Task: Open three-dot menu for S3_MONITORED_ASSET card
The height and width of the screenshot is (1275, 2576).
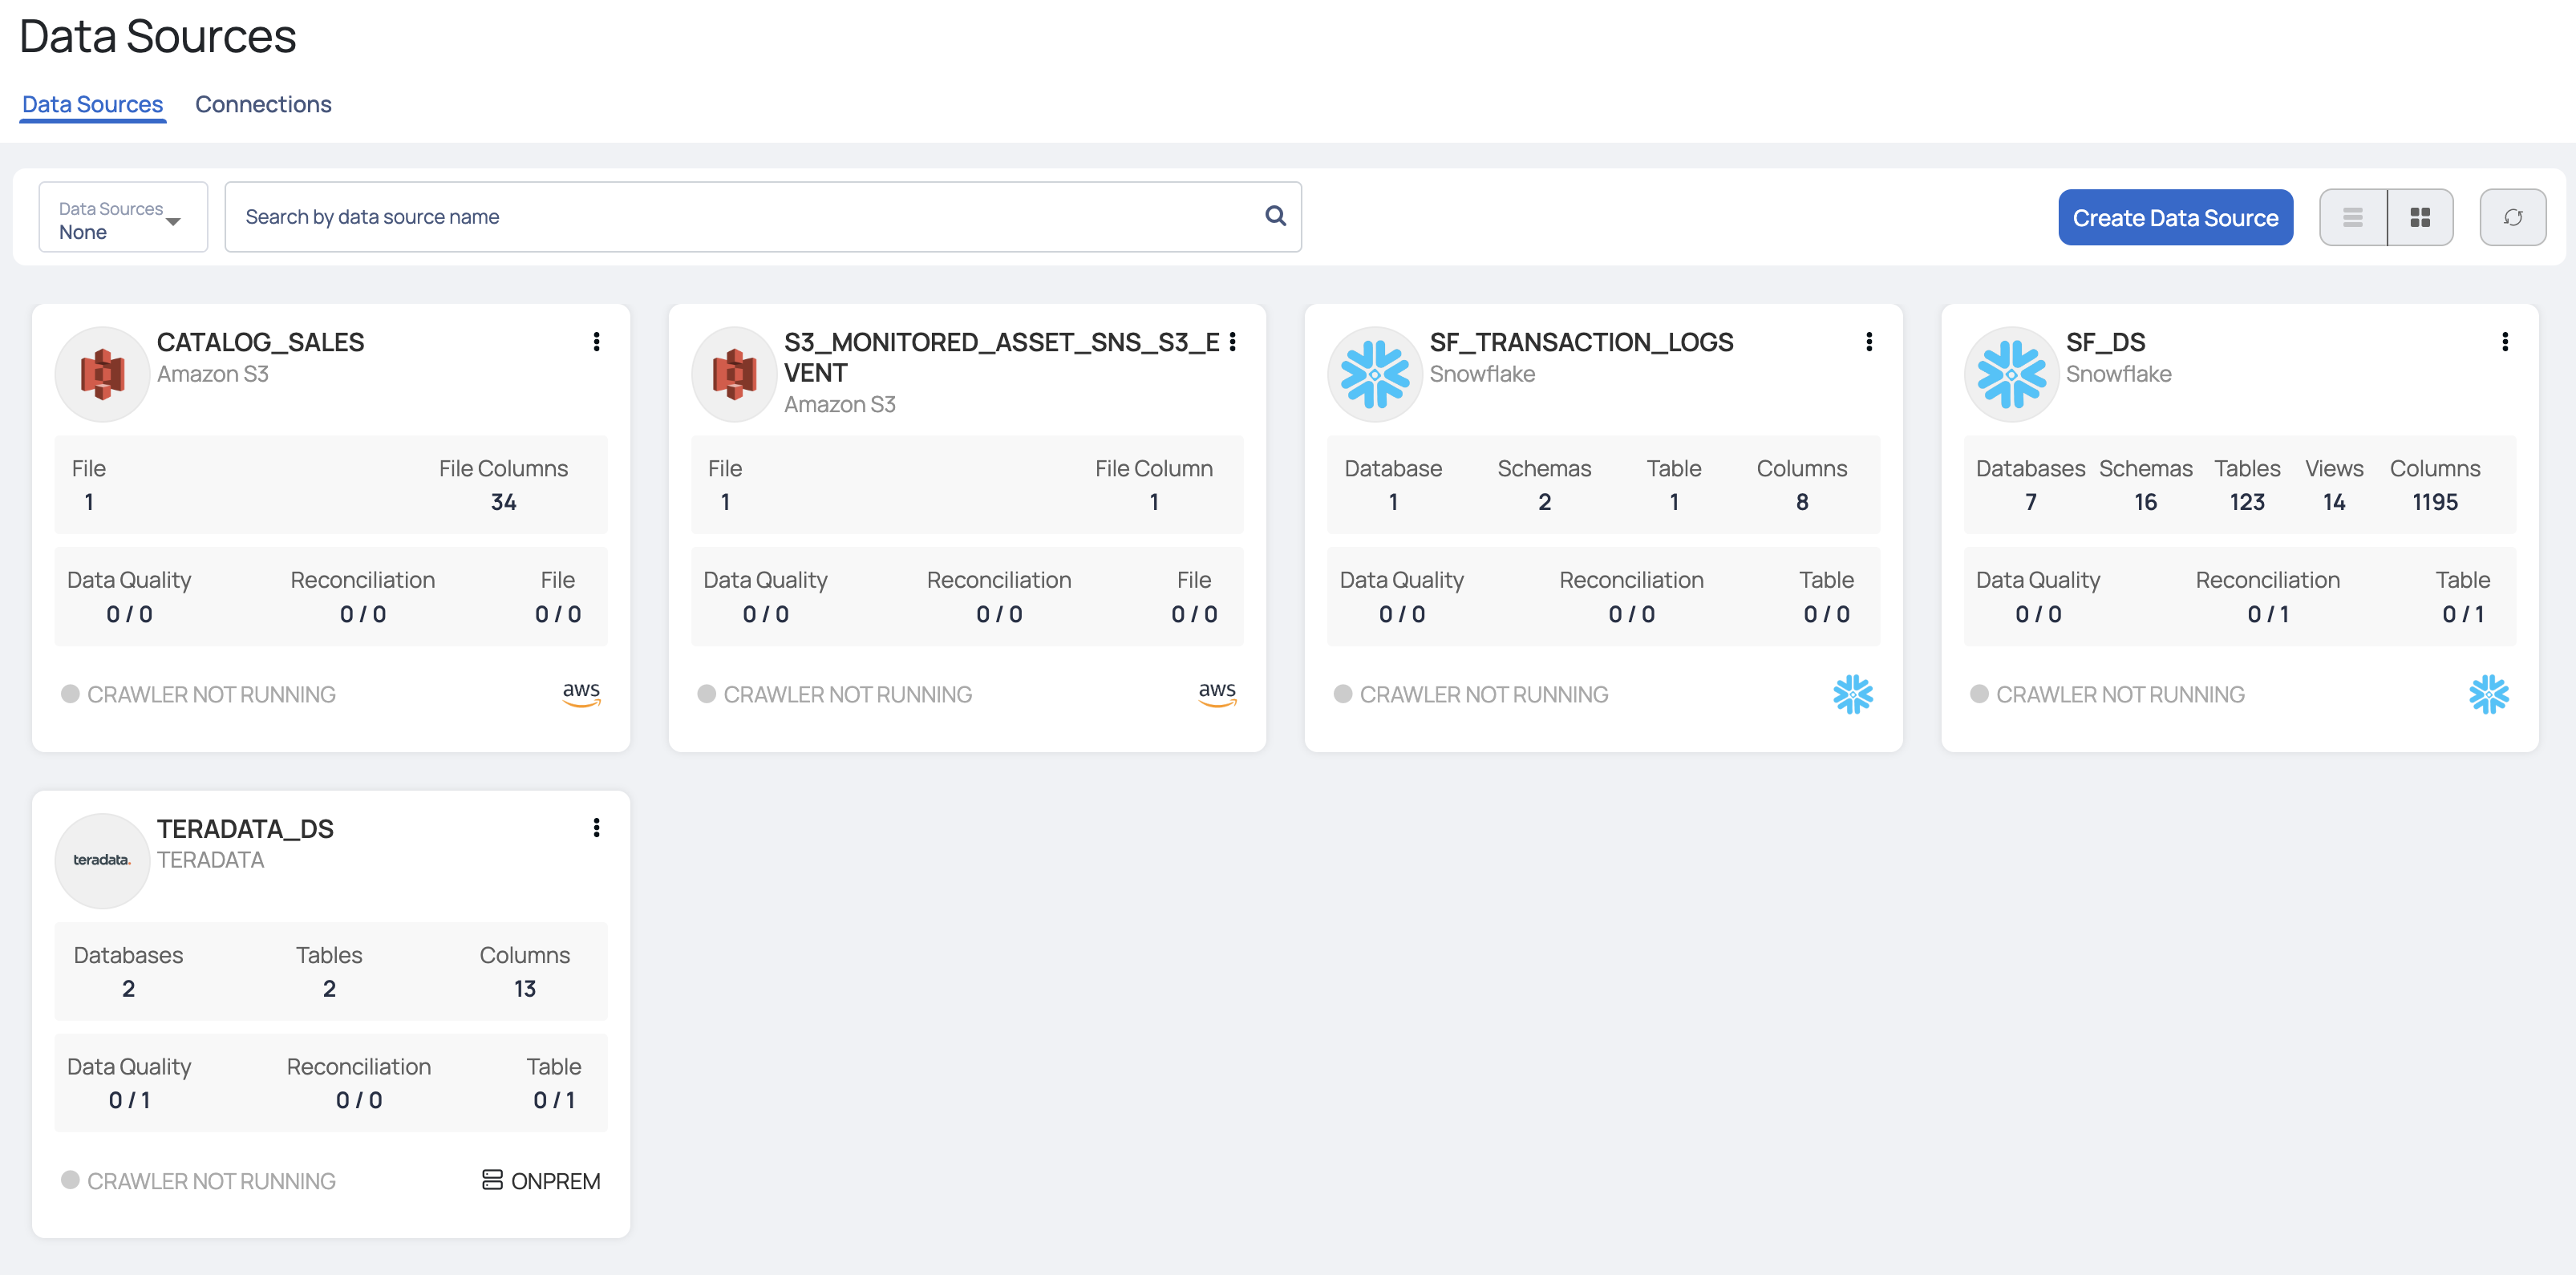Action: coord(1232,342)
